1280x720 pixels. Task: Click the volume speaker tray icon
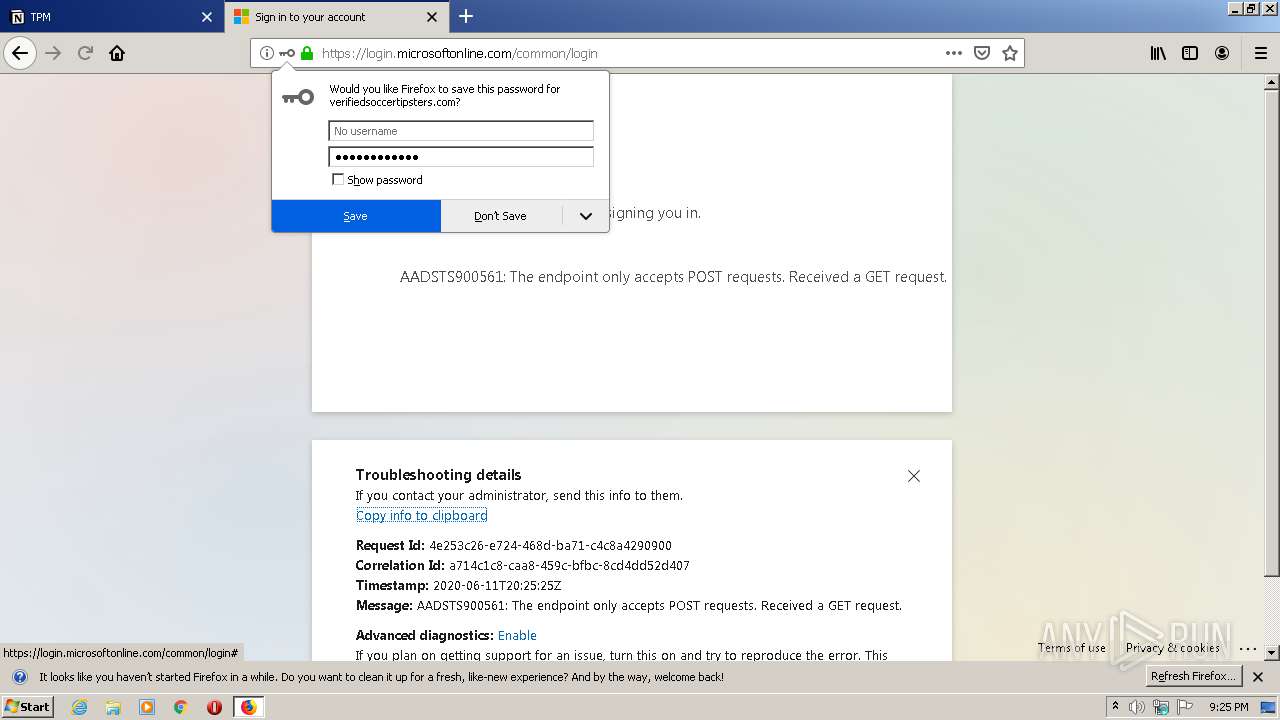(1137, 707)
